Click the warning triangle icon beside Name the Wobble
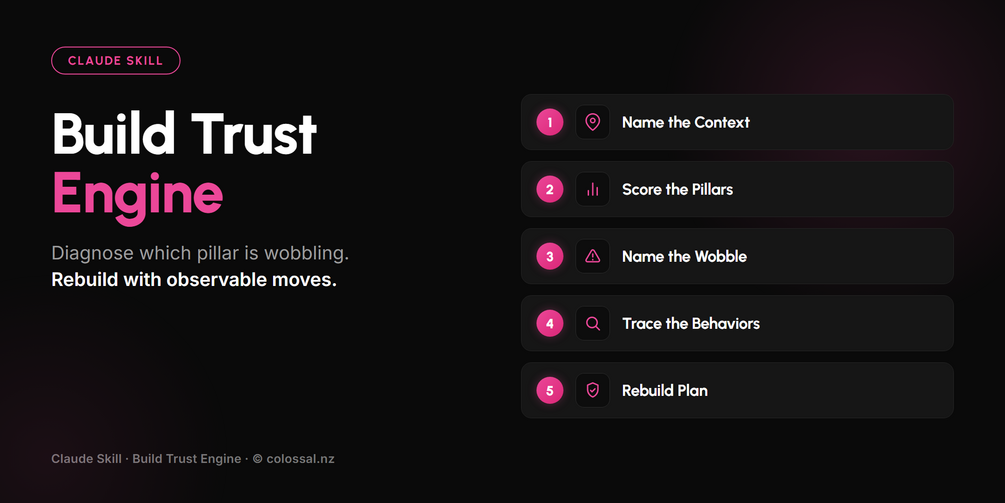Viewport: 1005px width, 503px height. tap(592, 256)
